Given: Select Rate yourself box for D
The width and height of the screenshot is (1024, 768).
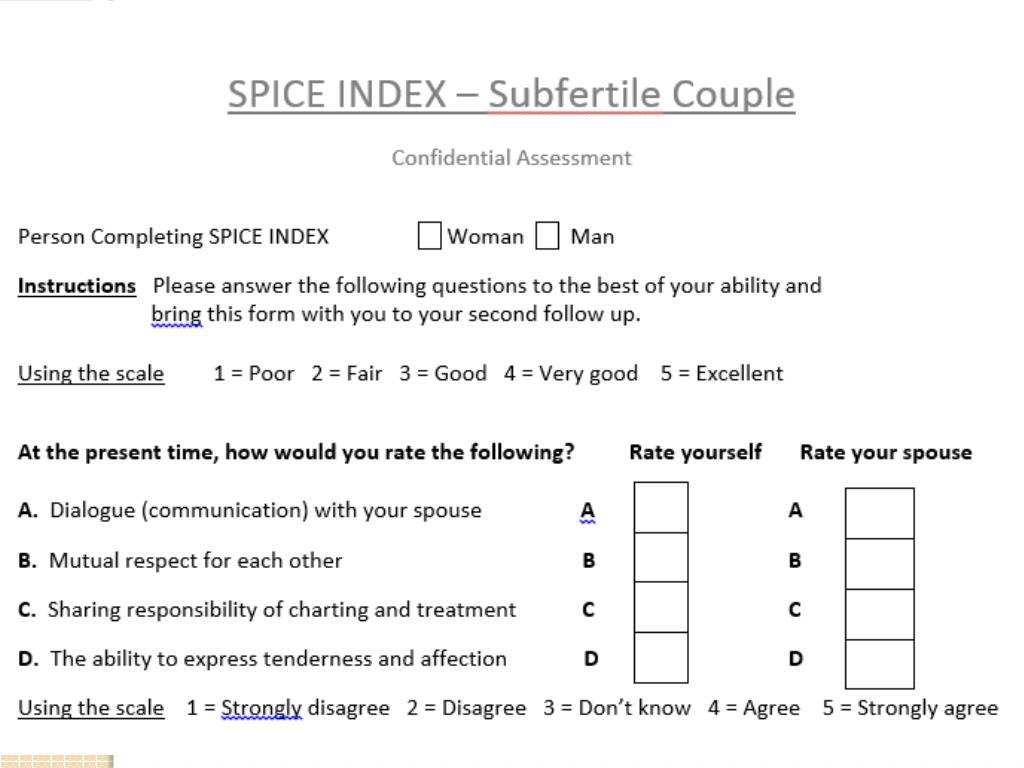Looking at the screenshot, I should point(661,657).
